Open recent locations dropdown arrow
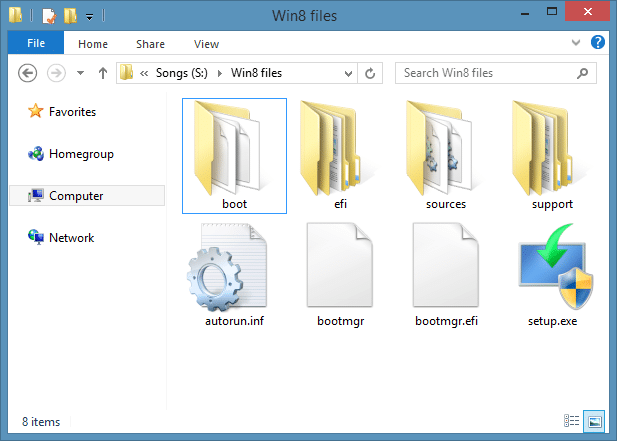This screenshot has height=441, width=617. [80, 73]
